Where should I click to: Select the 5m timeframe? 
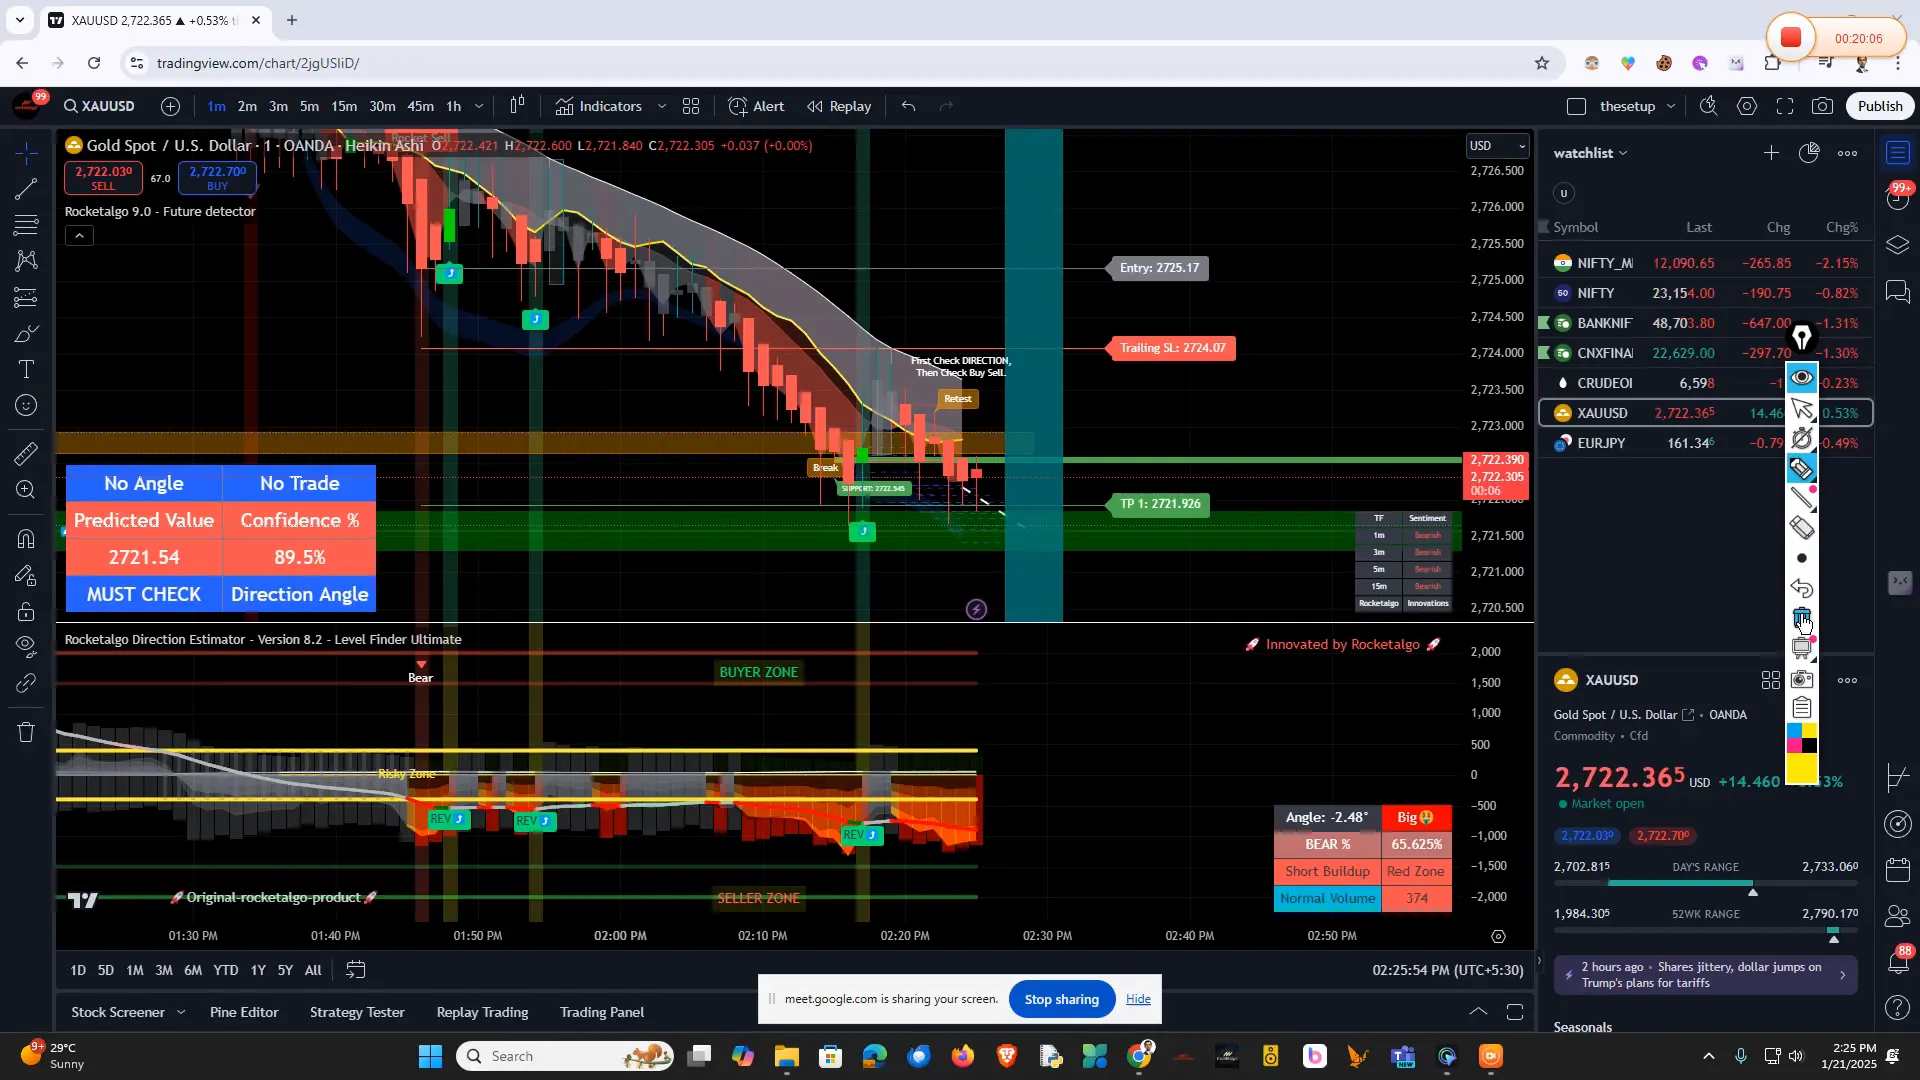click(310, 106)
